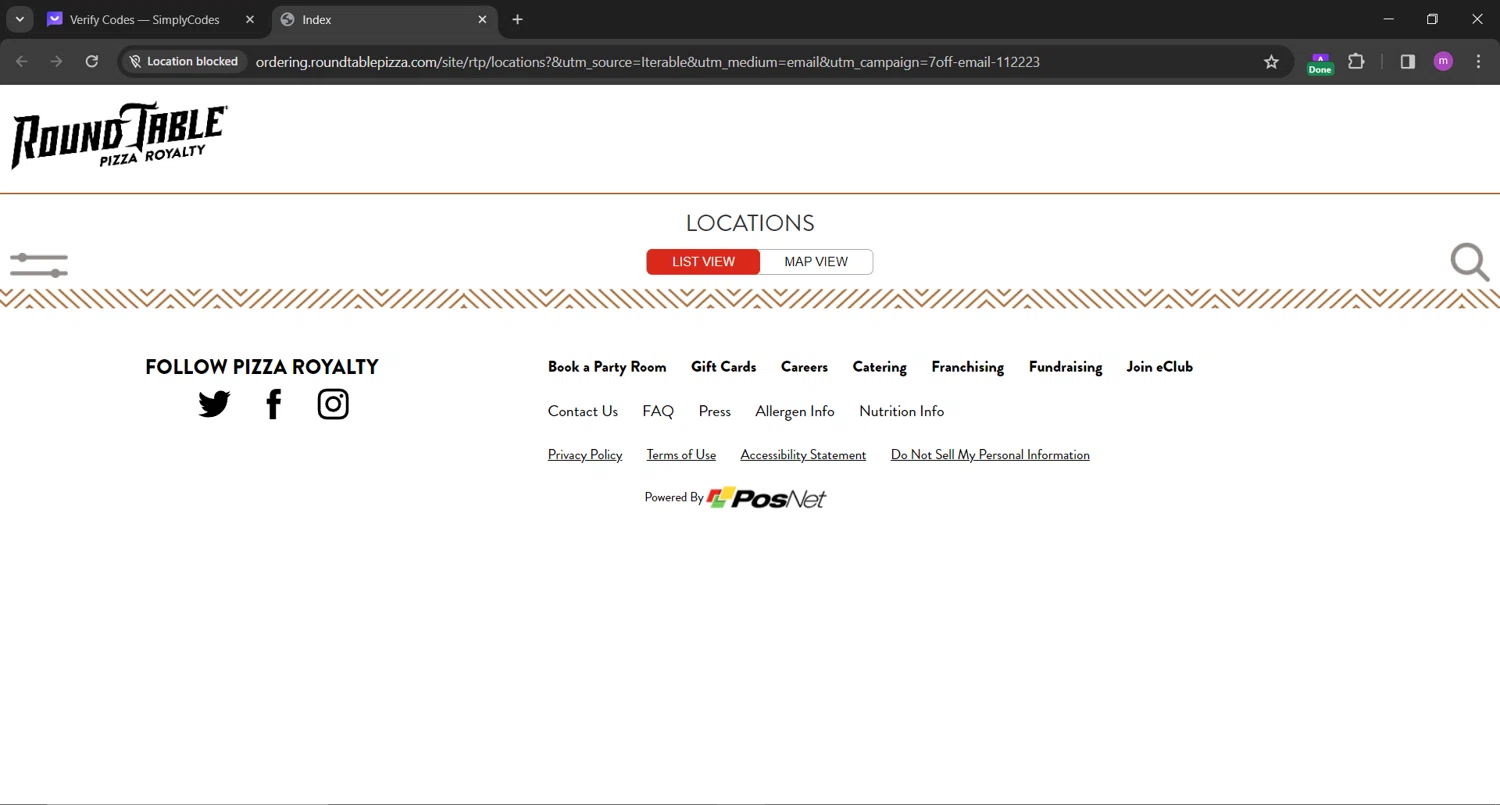This screenshot has height=805, width=1500.
Task: Open Round Table's Twitter page
Action: coord(214,404)
